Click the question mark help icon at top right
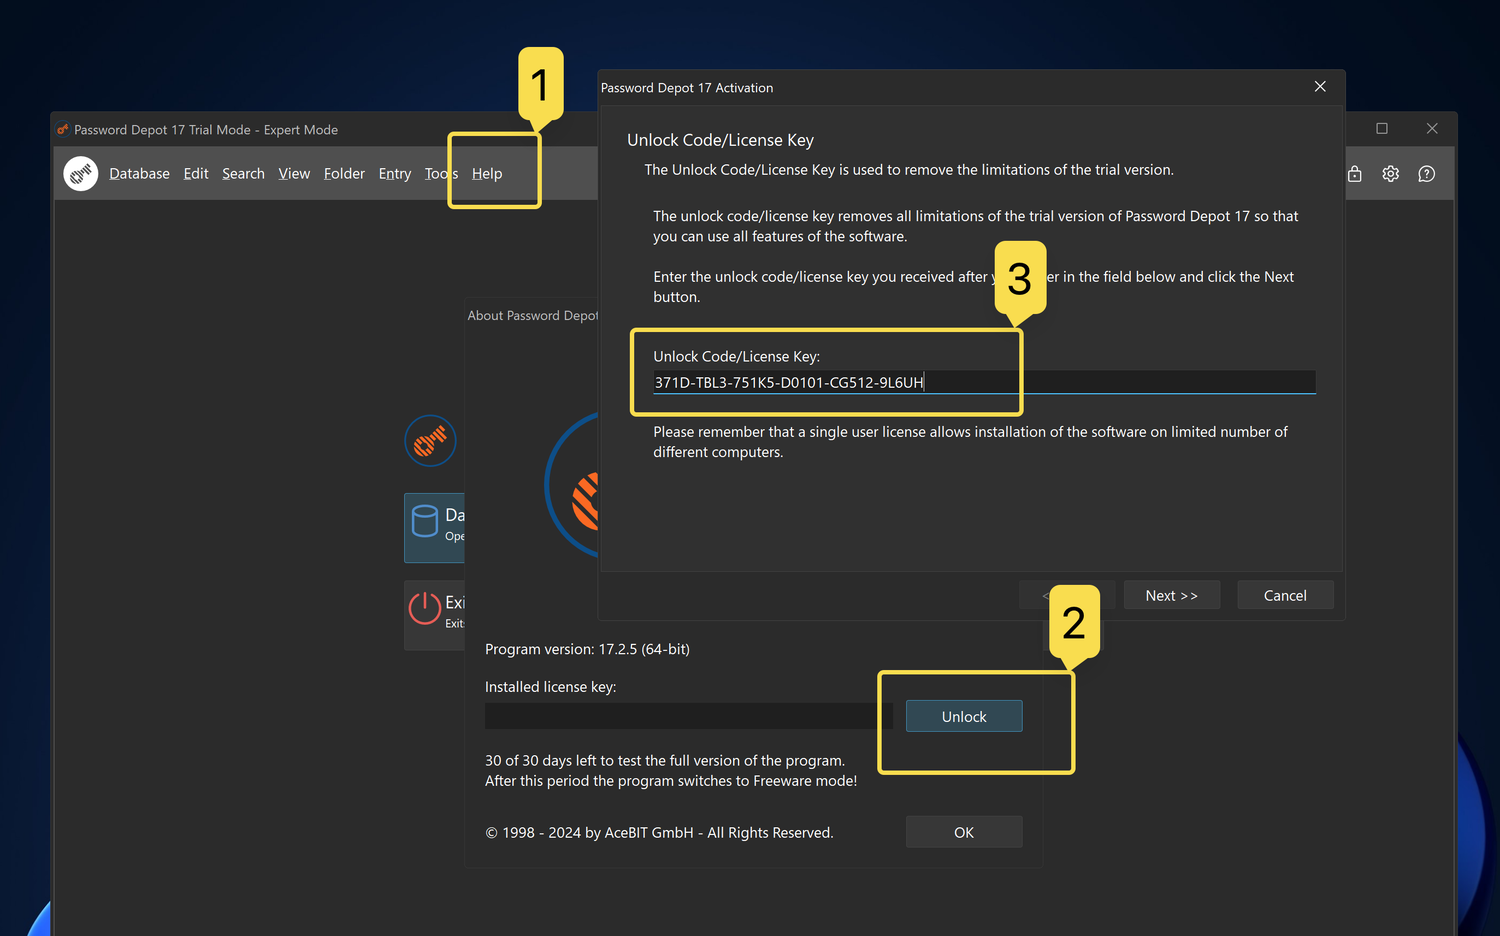Viewport: 1500px width, 936px height. click(1427, 174)
